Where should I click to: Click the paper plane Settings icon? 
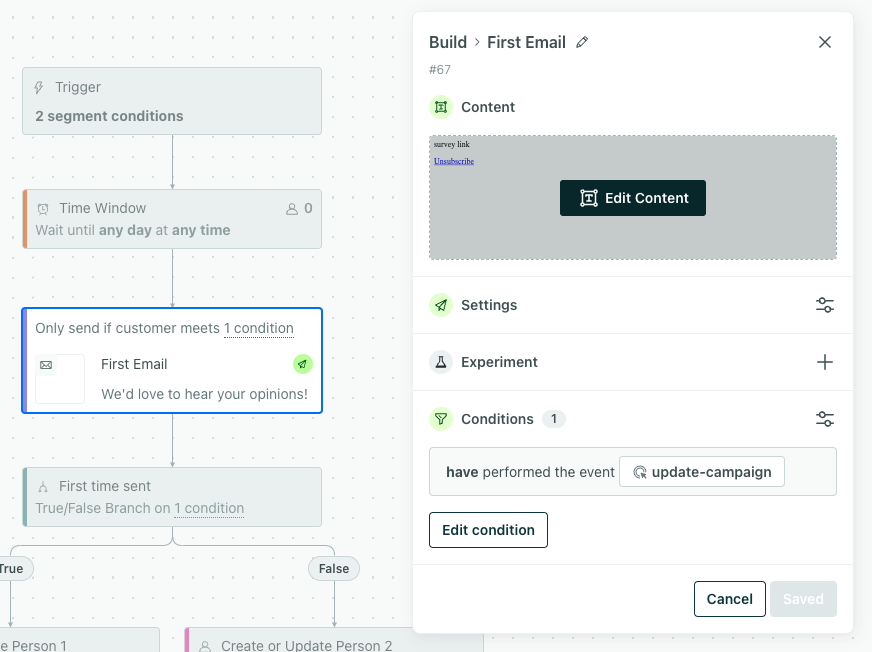[x=441, y=305]
